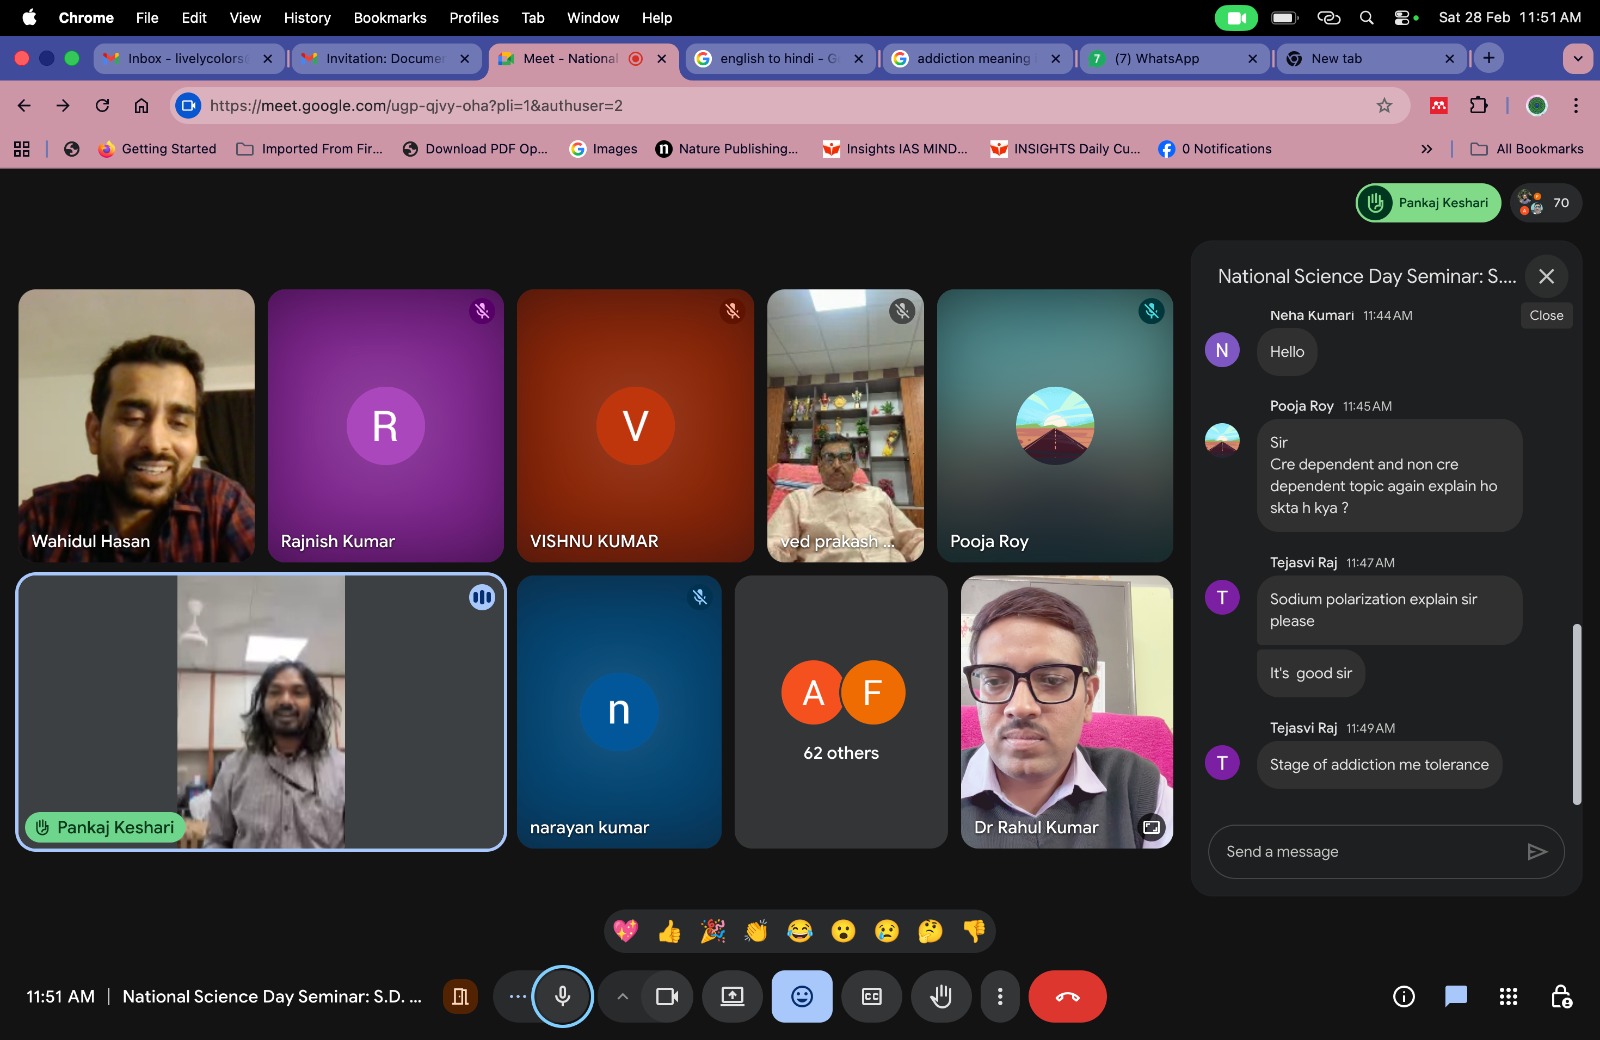Open meeting details info icon
1600x1040 pixels.
[x=1404, y=997]
